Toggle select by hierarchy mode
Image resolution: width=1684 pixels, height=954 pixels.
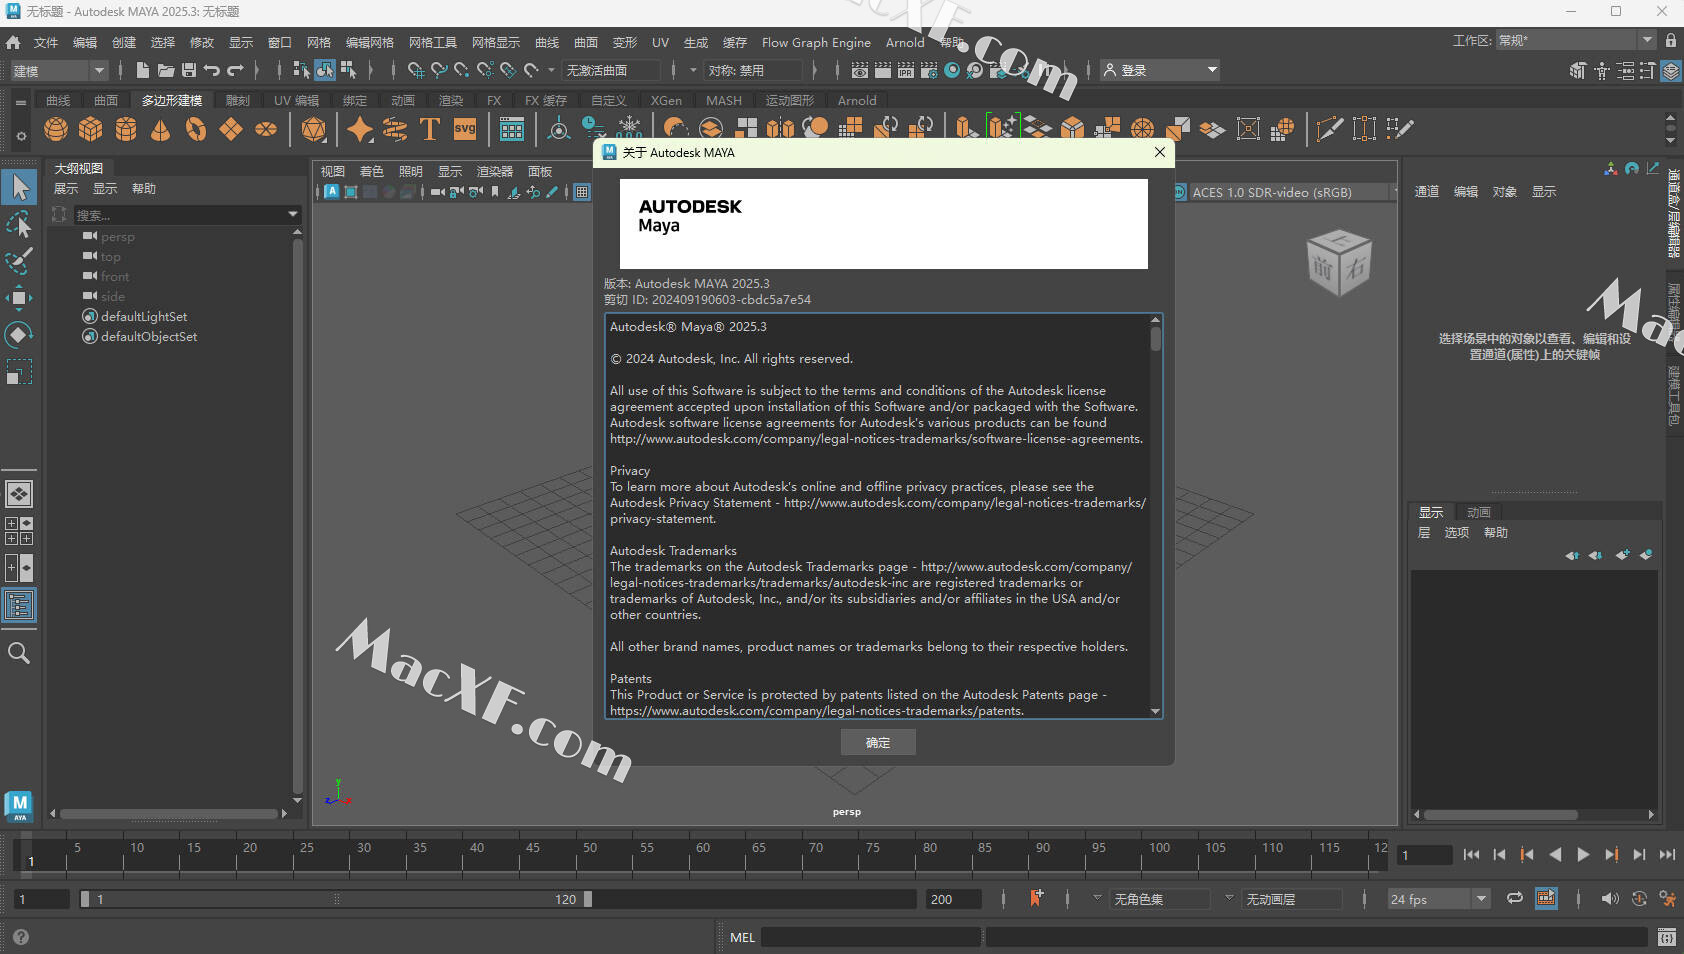[x=301, y=70]
